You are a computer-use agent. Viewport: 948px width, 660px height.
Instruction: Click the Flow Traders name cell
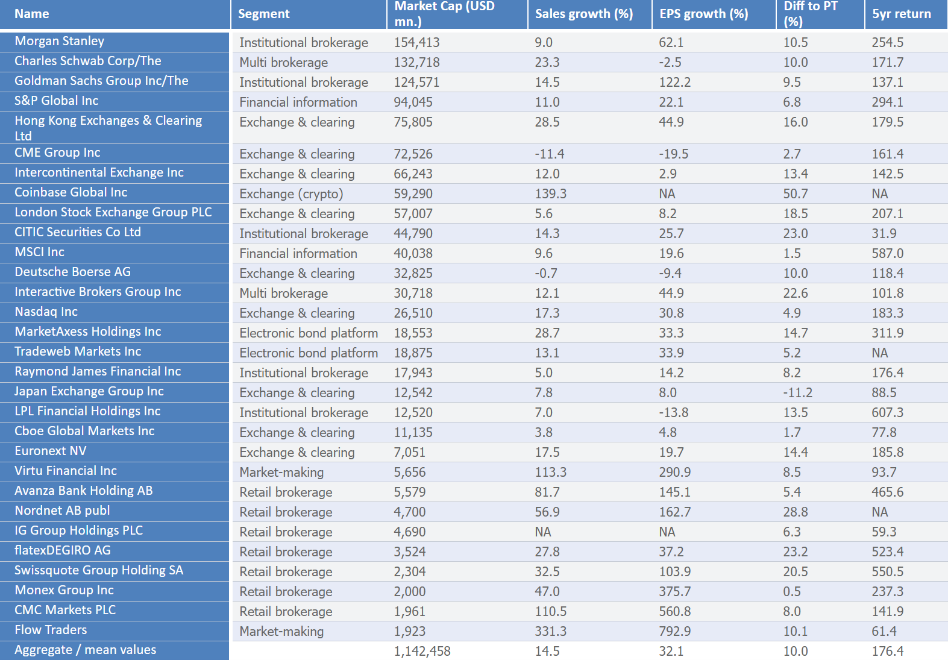(51, 630)
